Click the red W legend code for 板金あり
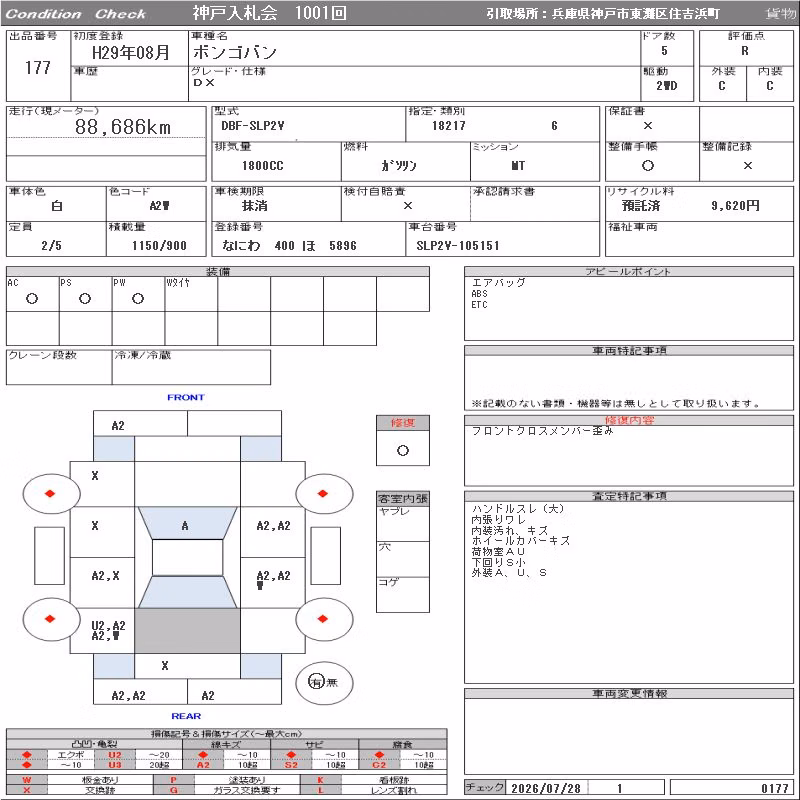This screenshot has height=800, width=800. coord(27,780)
